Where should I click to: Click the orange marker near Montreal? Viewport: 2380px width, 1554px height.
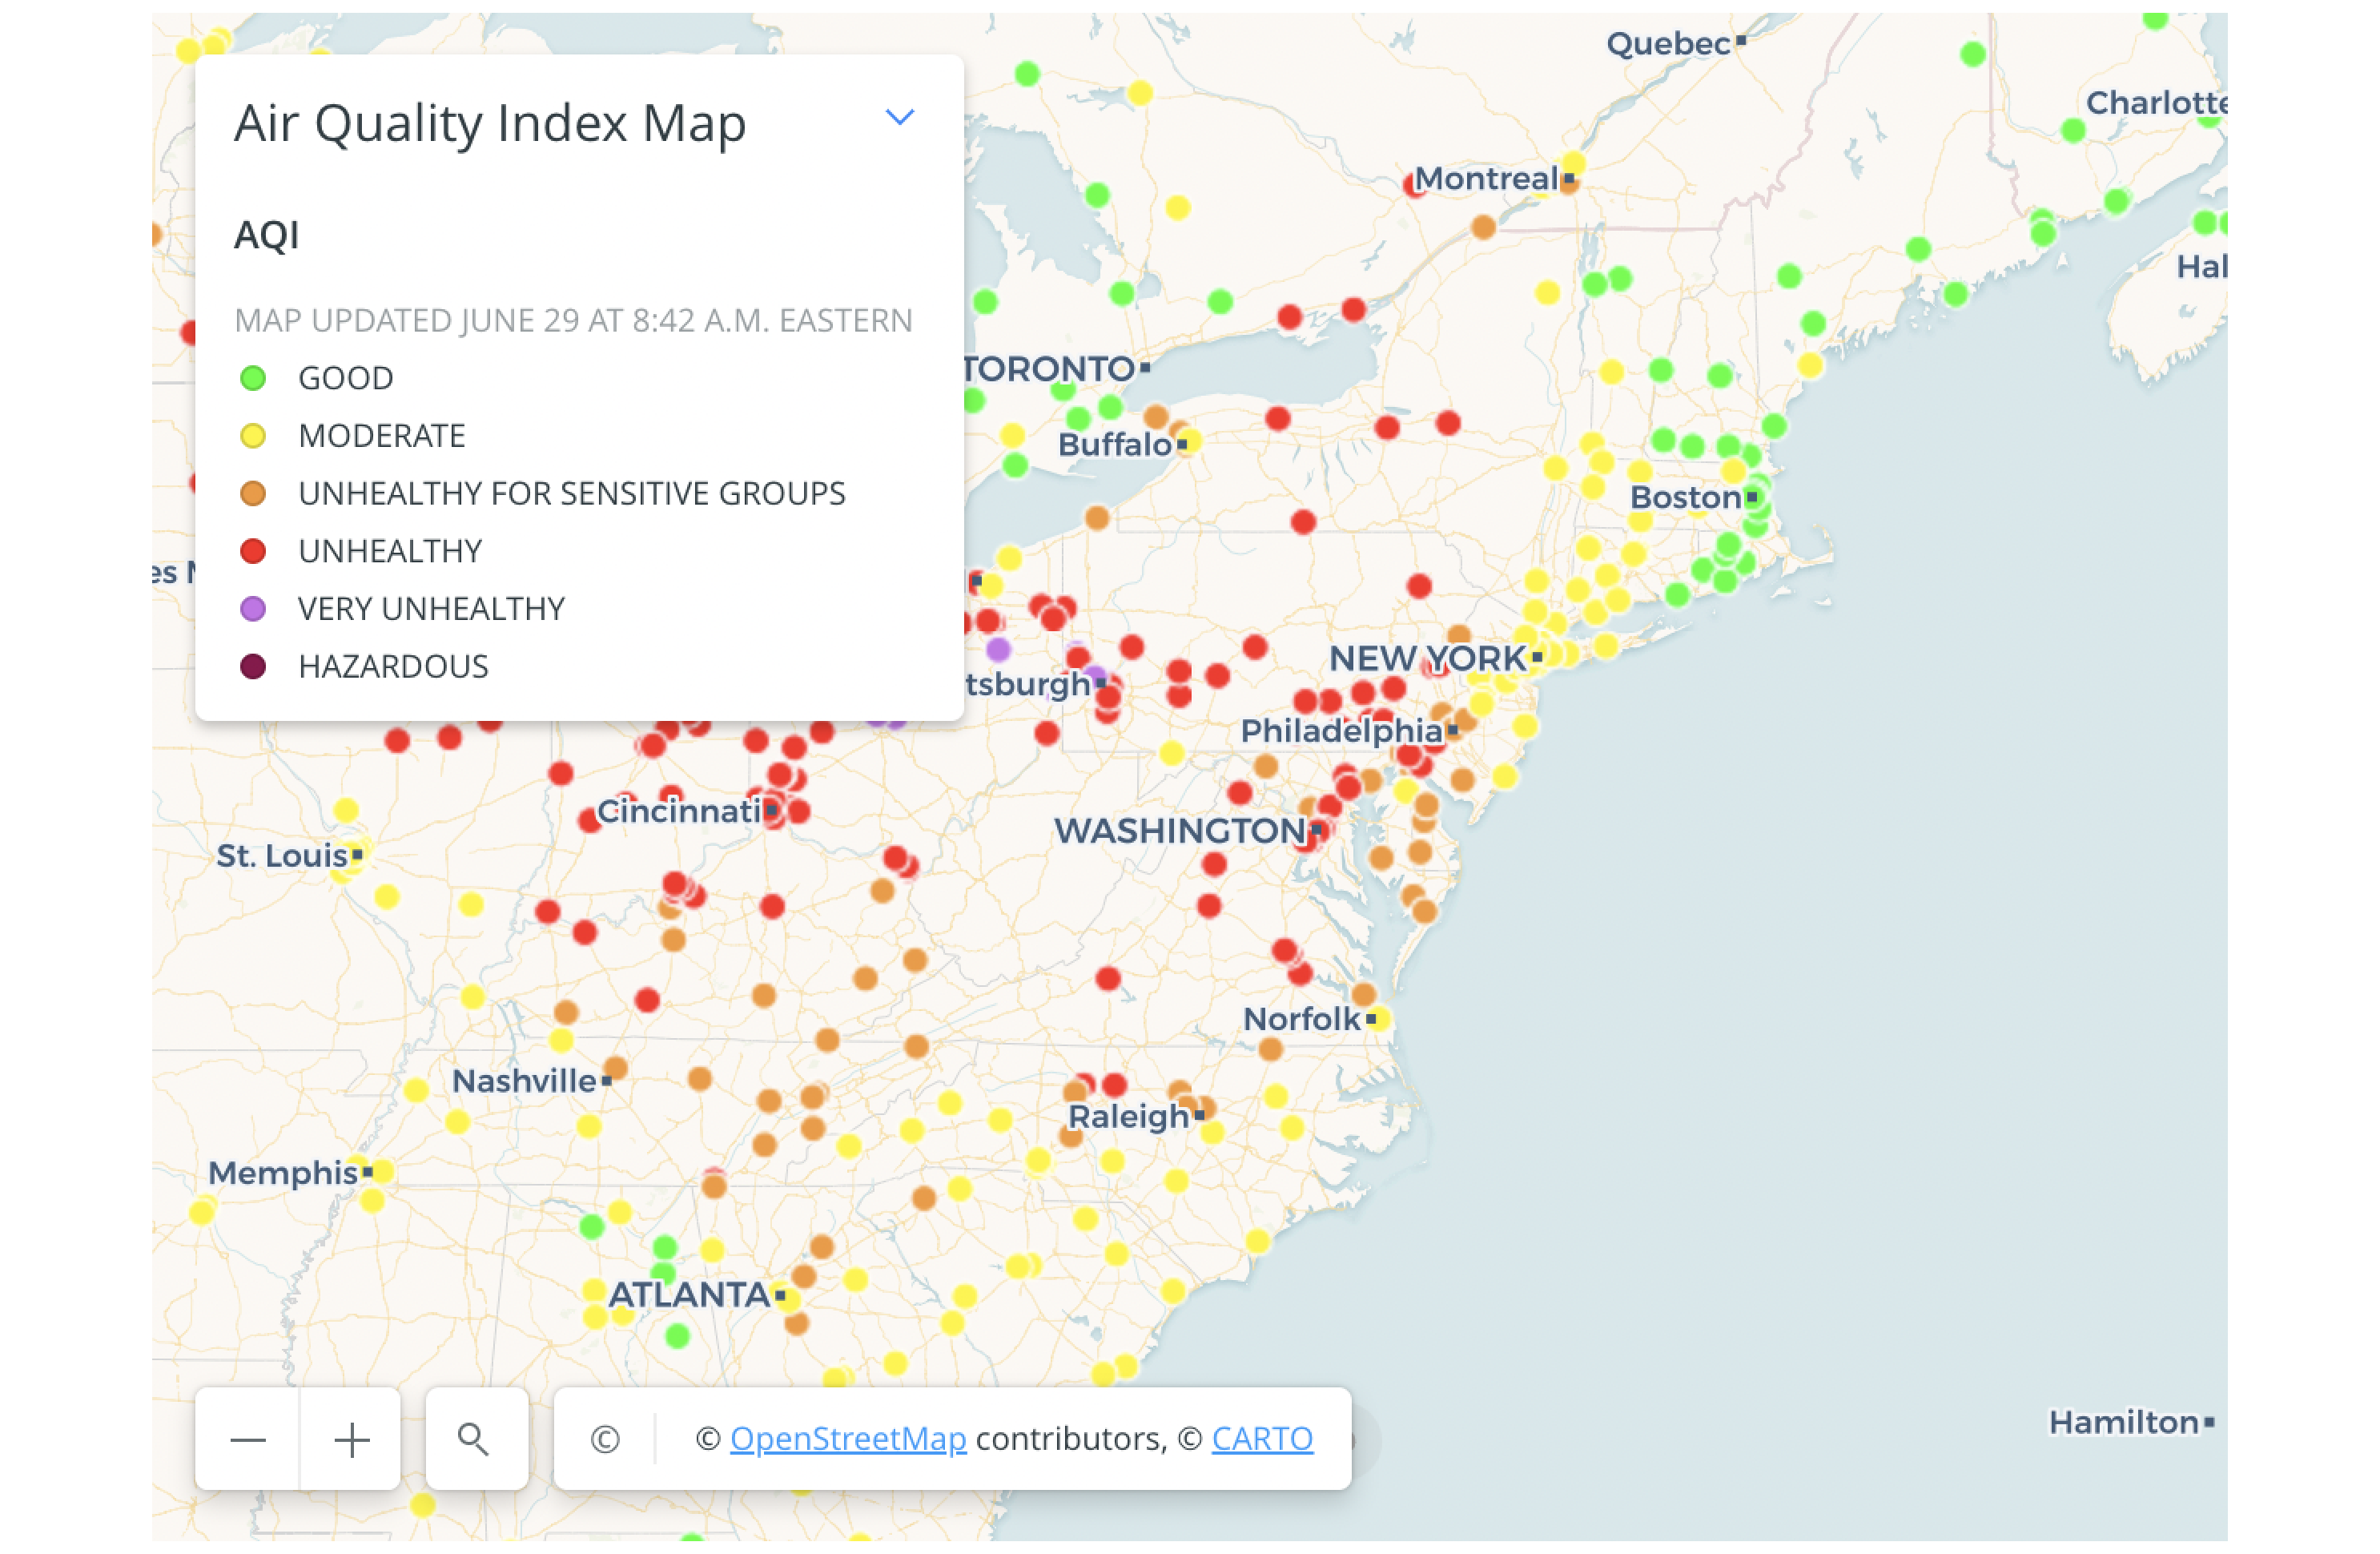pyautogui.click(x=1483, y=228)
